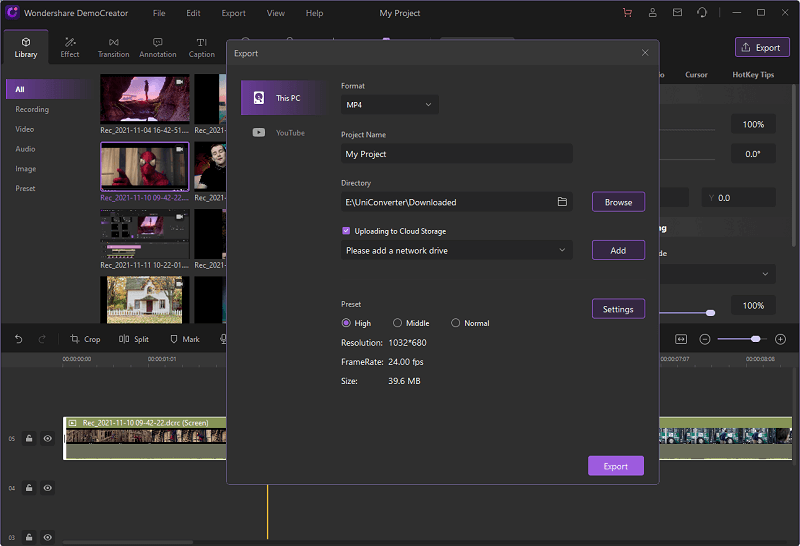800x546 pixels.
Task: Click the timeline zoom-in plus icon
Action: tap(780, 339)
